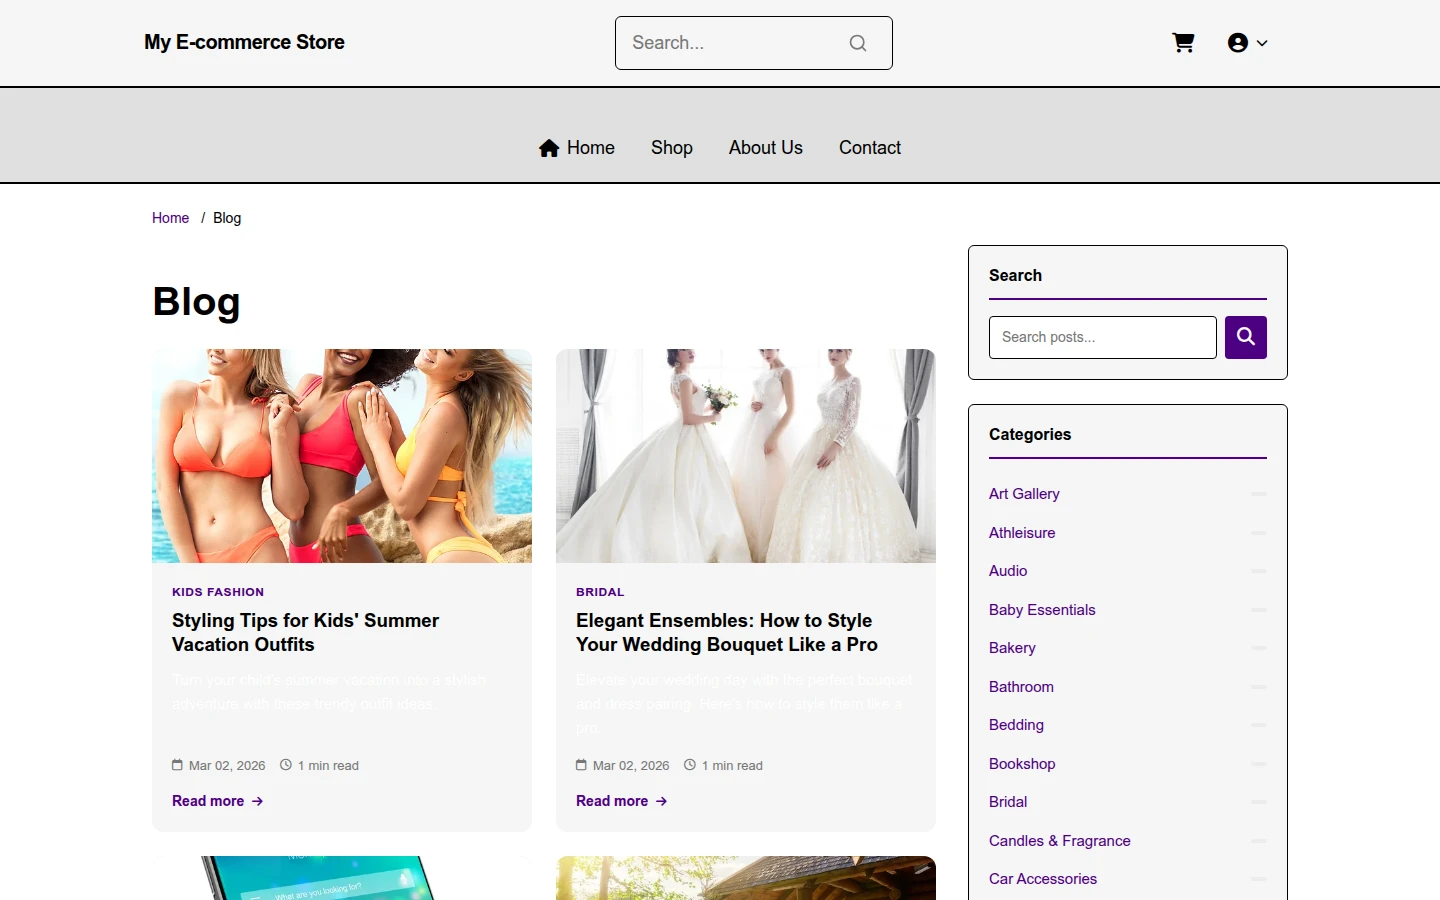The width and height of the screenshot is (1440, 900).
Task: Select Athleisure category
Action: [1022, 533]
